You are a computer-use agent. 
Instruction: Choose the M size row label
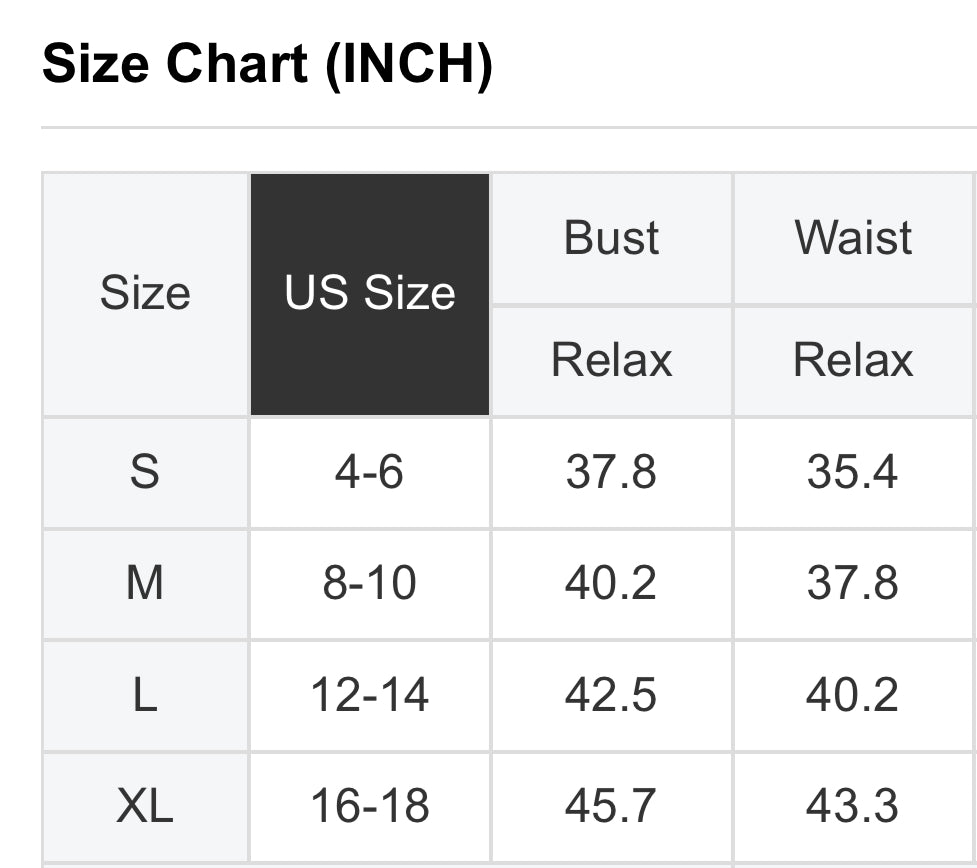tap(145, 583)
